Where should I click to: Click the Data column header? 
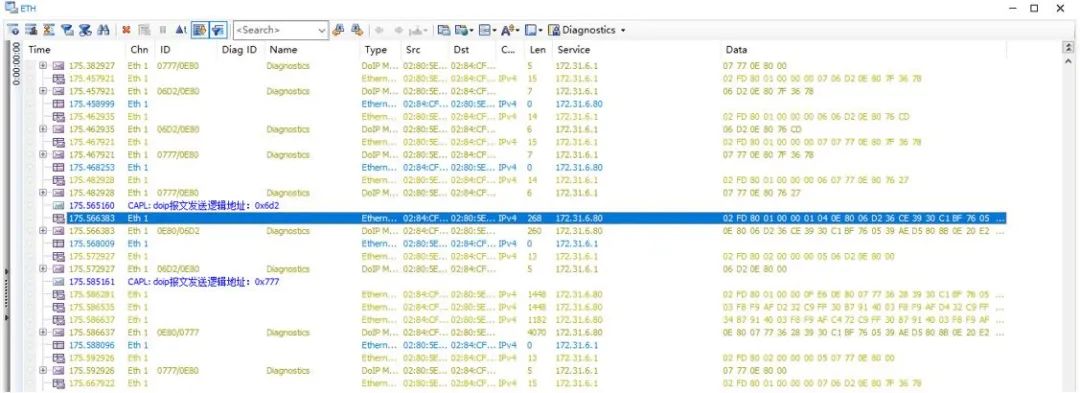click(x=736, y=50)
